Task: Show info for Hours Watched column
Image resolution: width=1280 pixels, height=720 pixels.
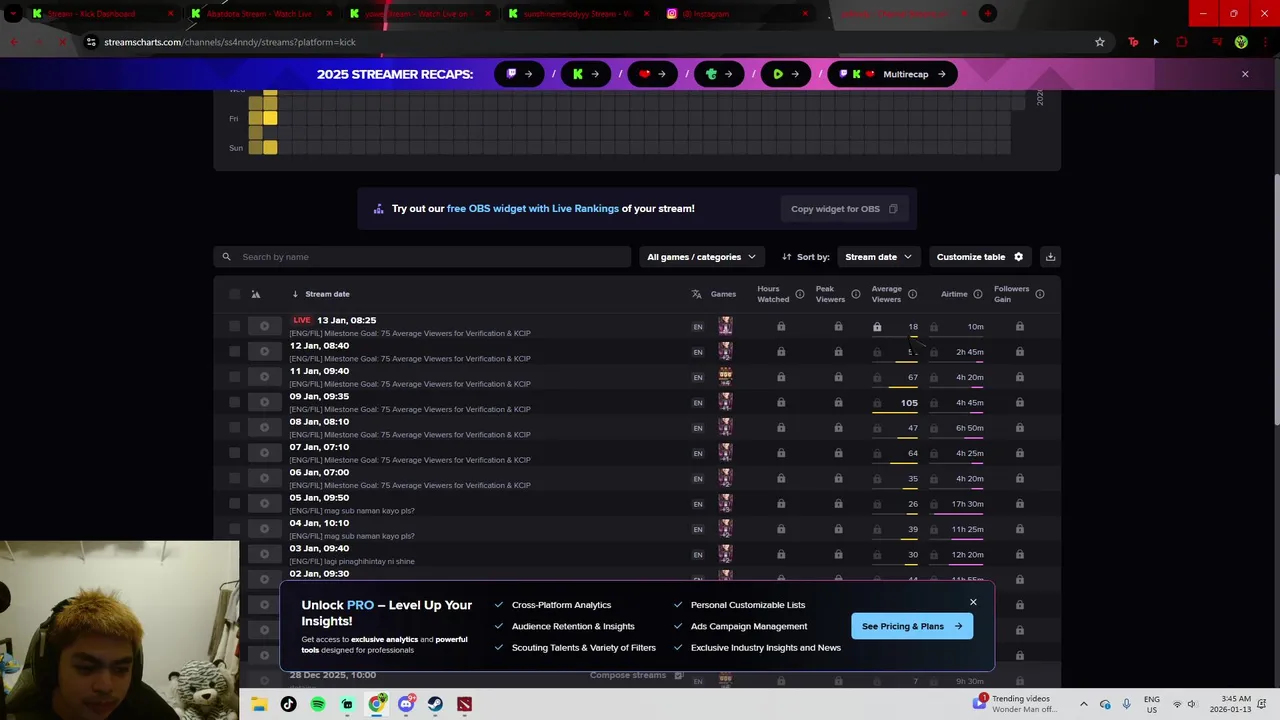Action: tap(800, 294)
